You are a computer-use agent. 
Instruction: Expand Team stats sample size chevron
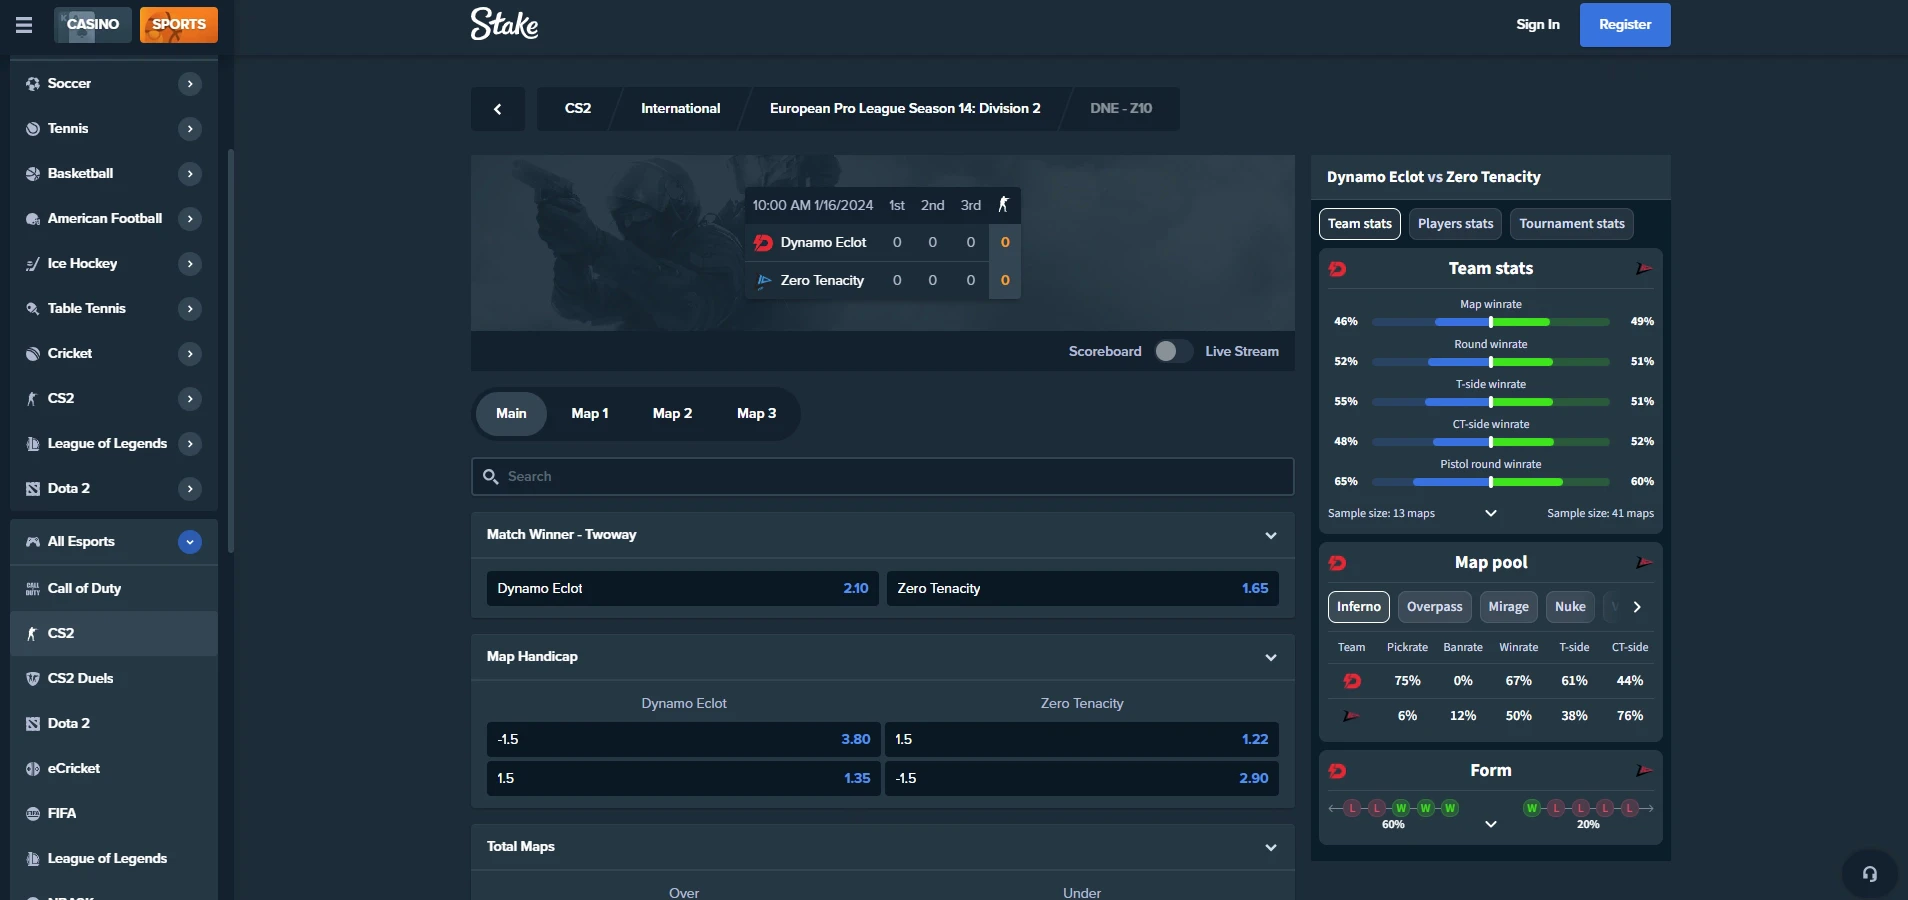1491,513
